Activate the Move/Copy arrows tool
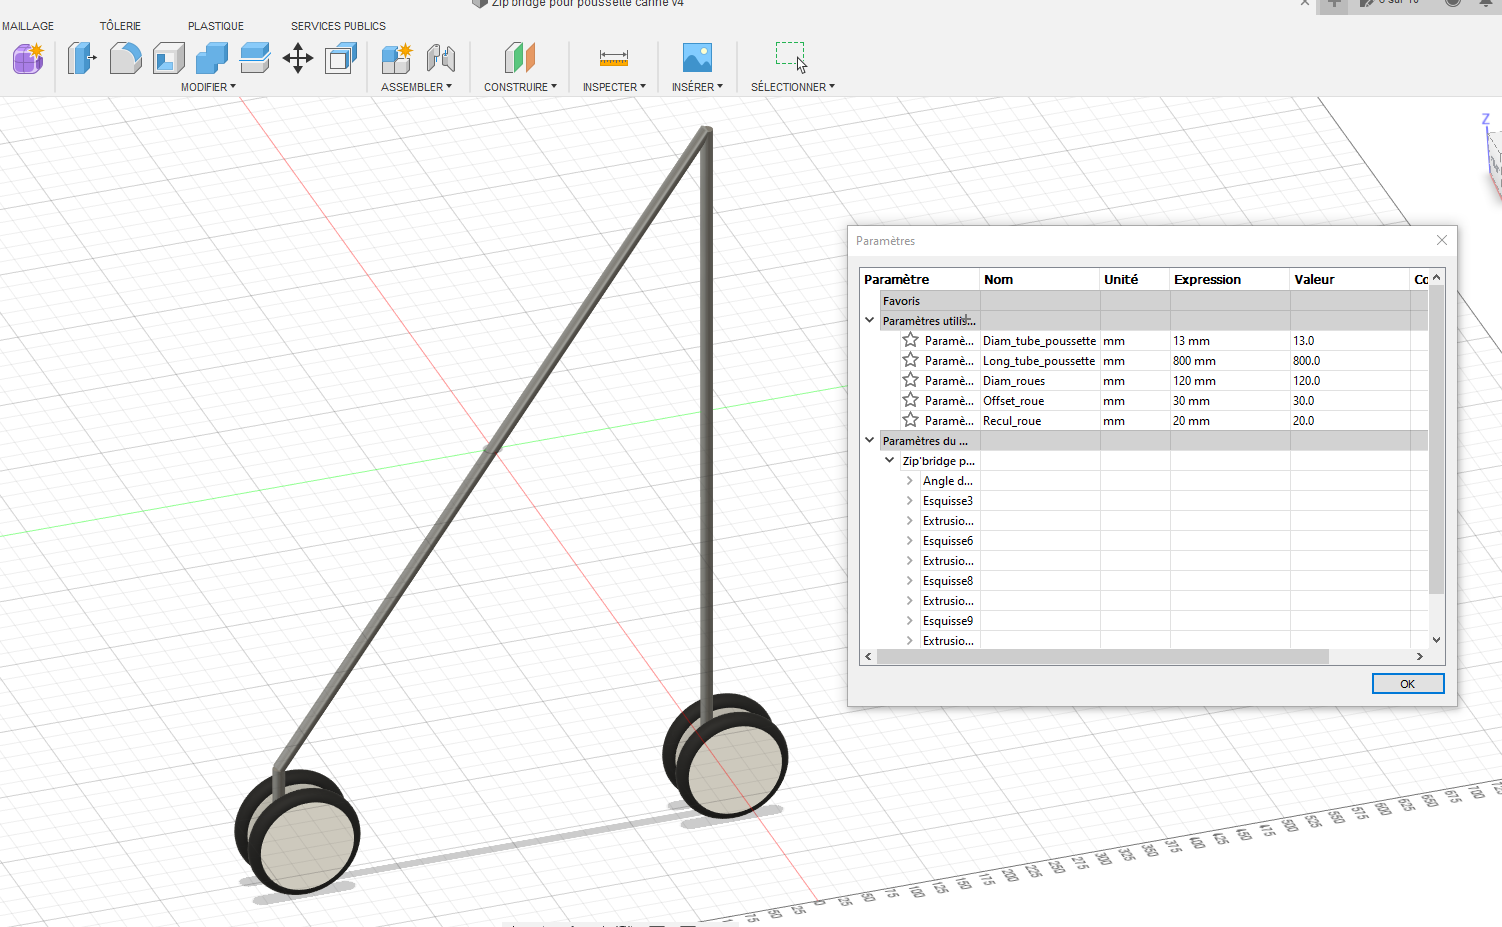This screenshot has height=927, width=1502. pos(298,59)
